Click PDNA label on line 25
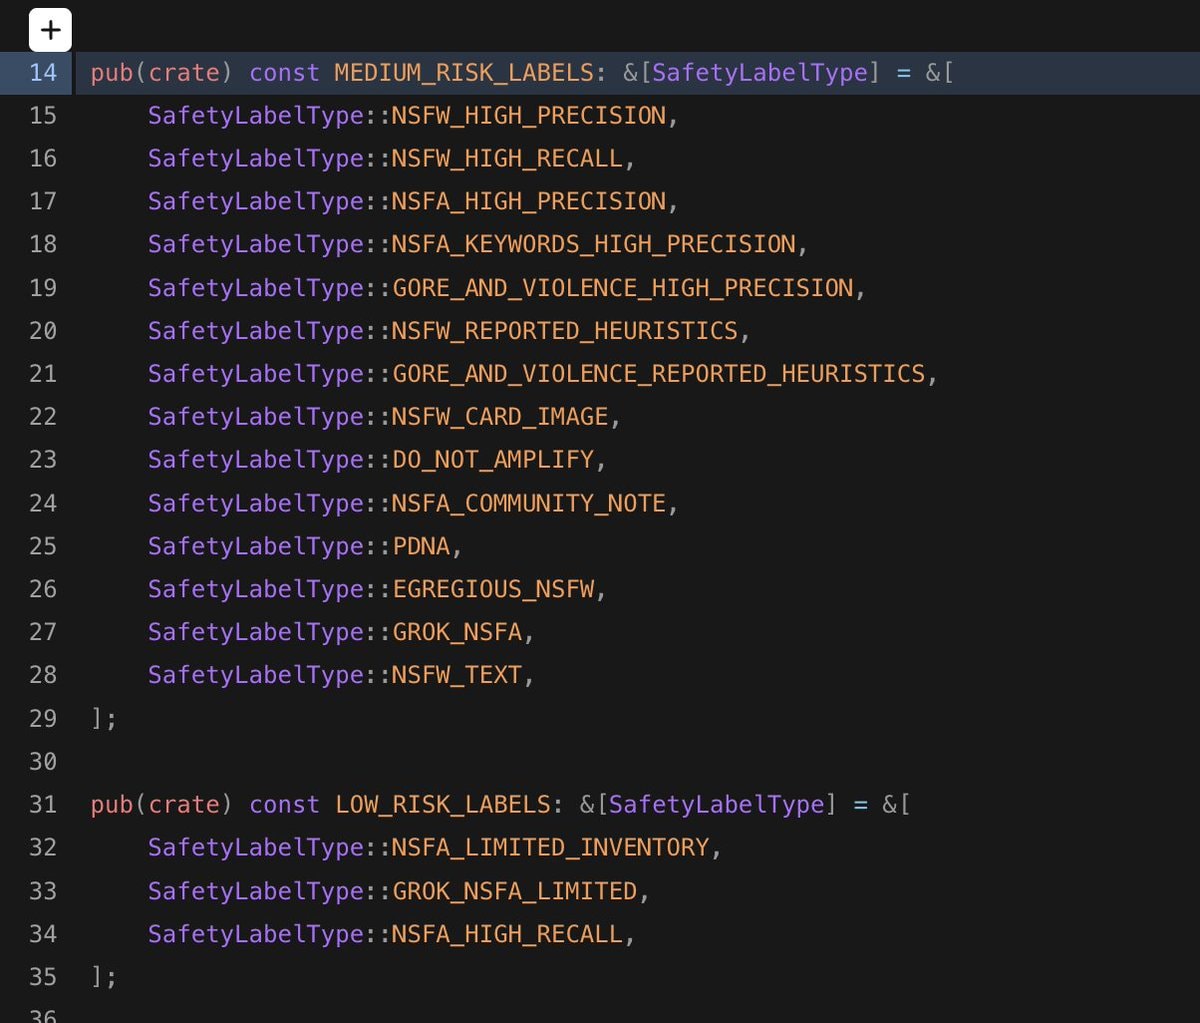 [x=421, y=546]
